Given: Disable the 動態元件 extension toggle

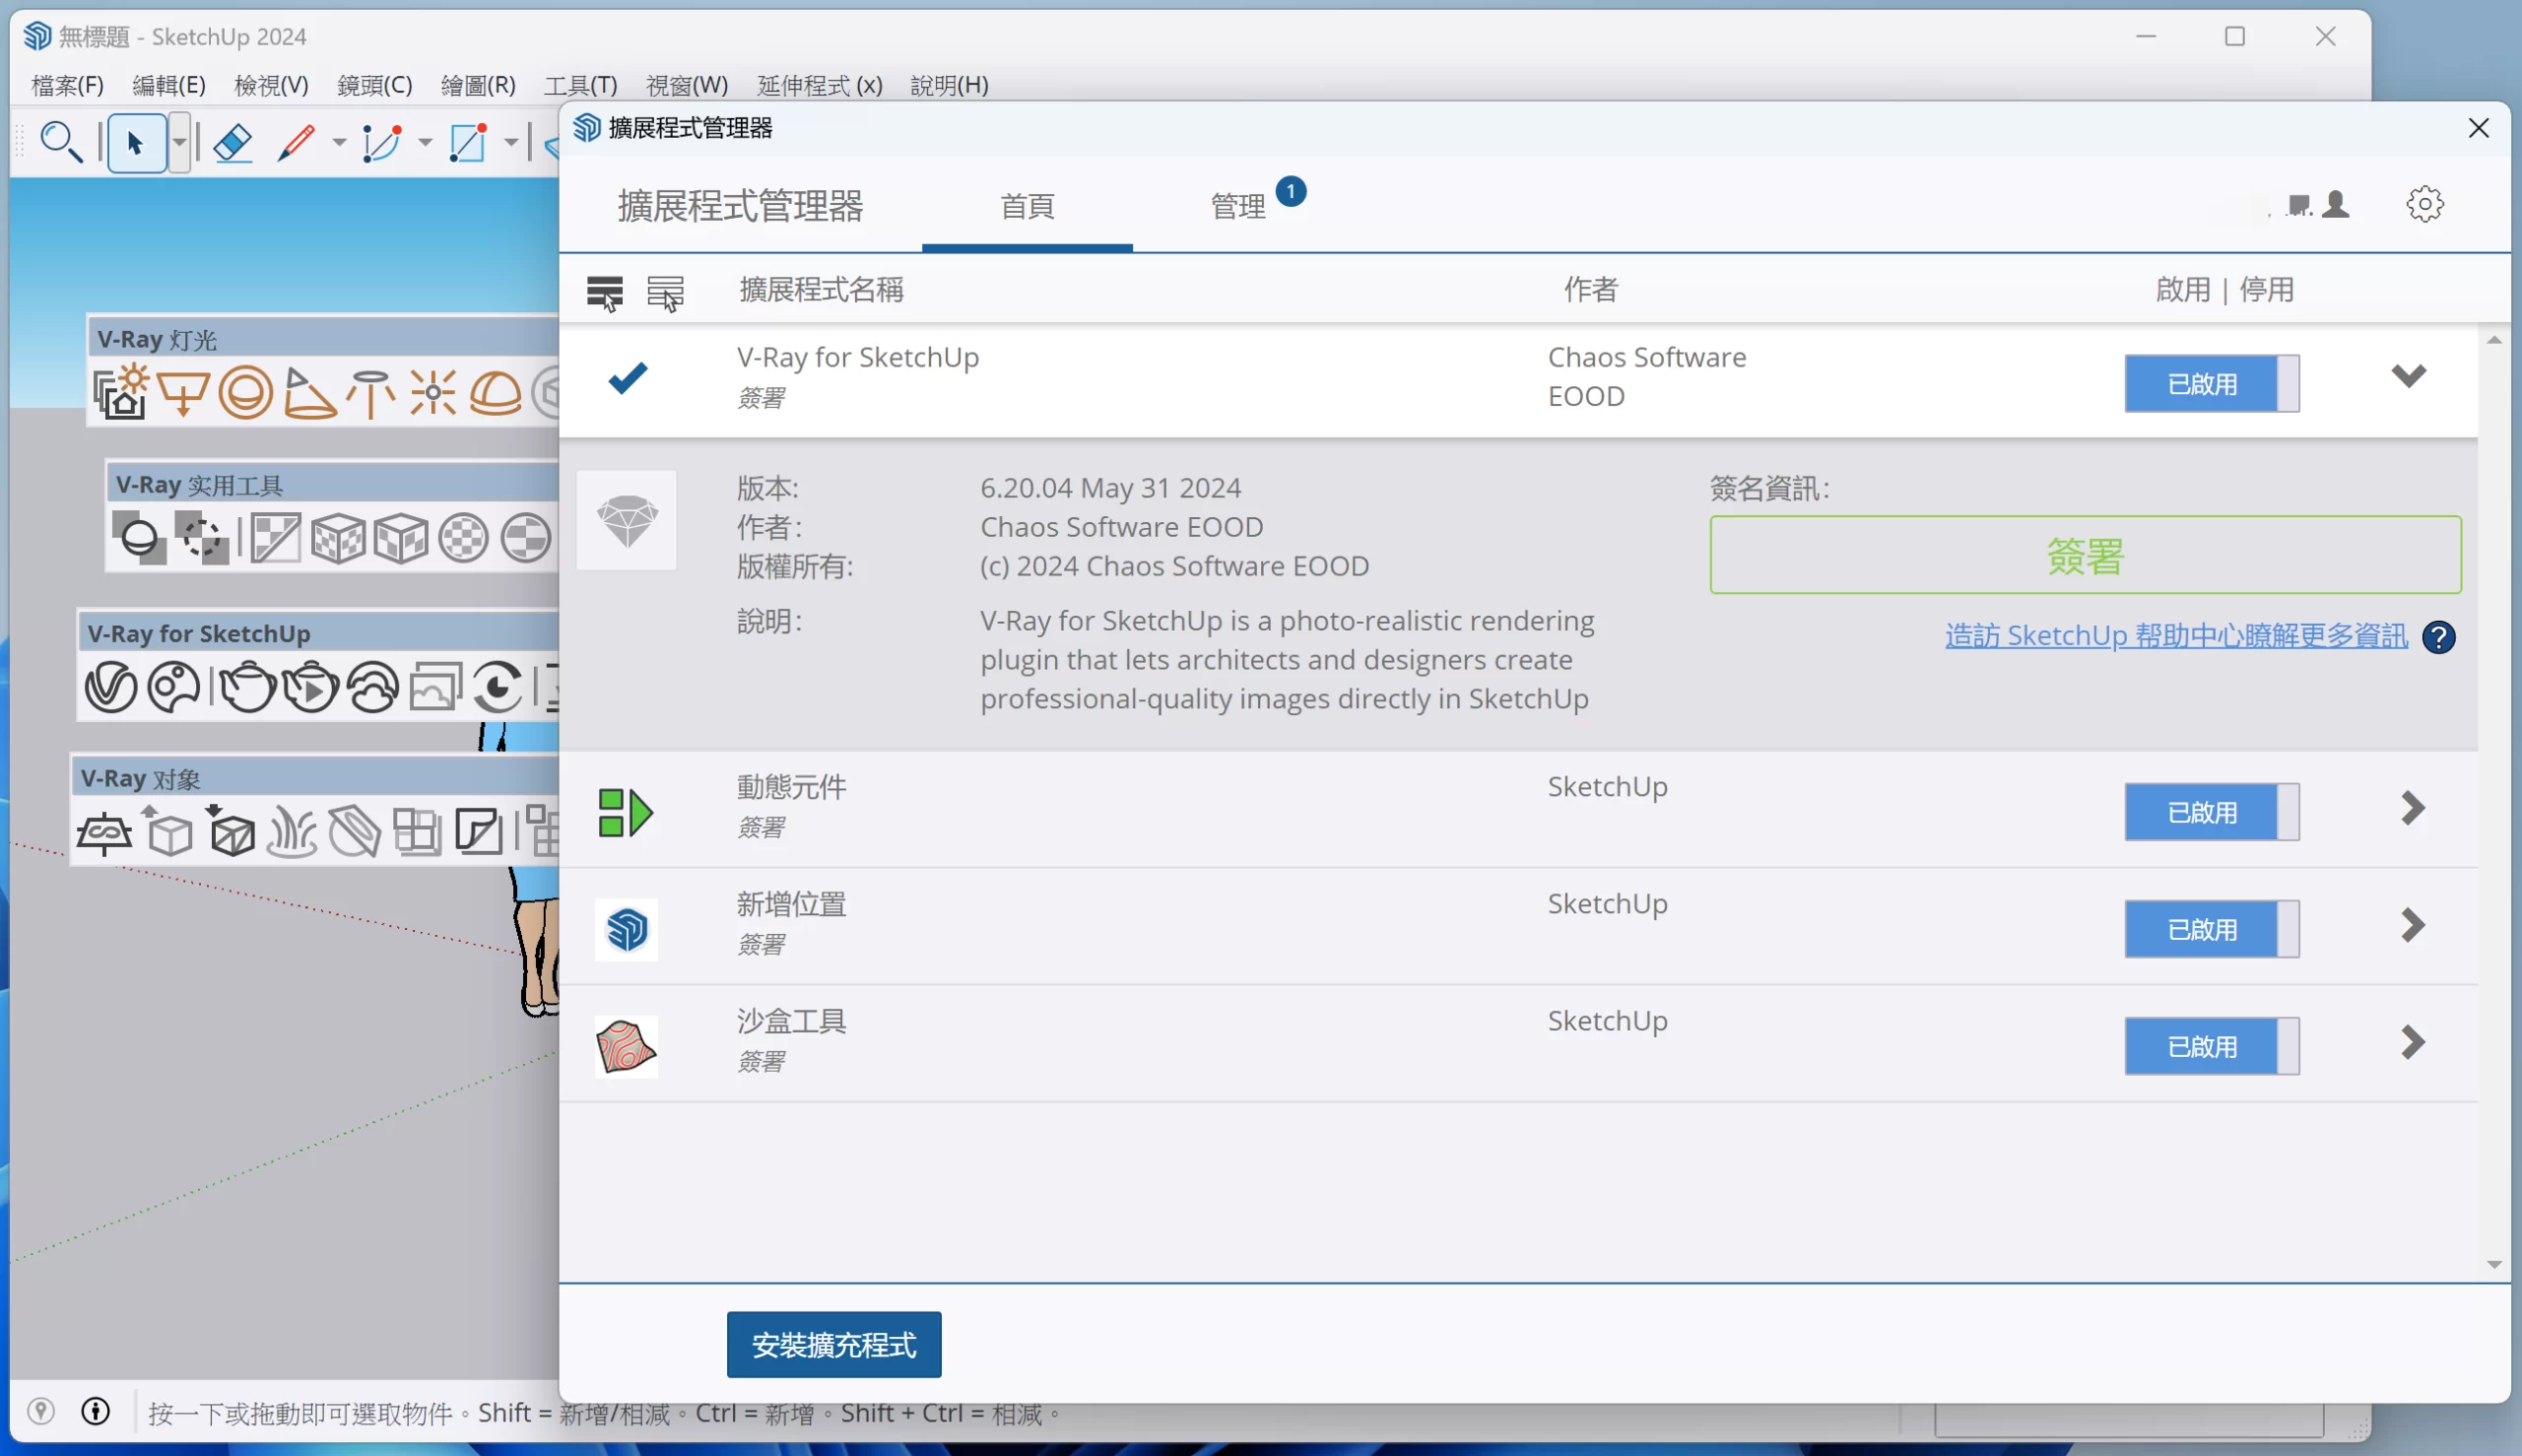Looking at the screenshot, I should coord(2211,812).
